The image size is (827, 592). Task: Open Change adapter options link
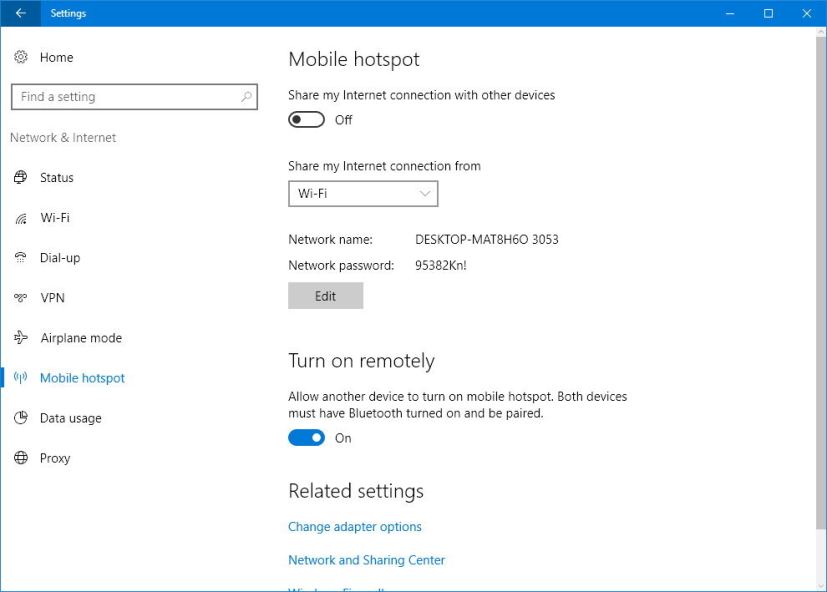354,527
